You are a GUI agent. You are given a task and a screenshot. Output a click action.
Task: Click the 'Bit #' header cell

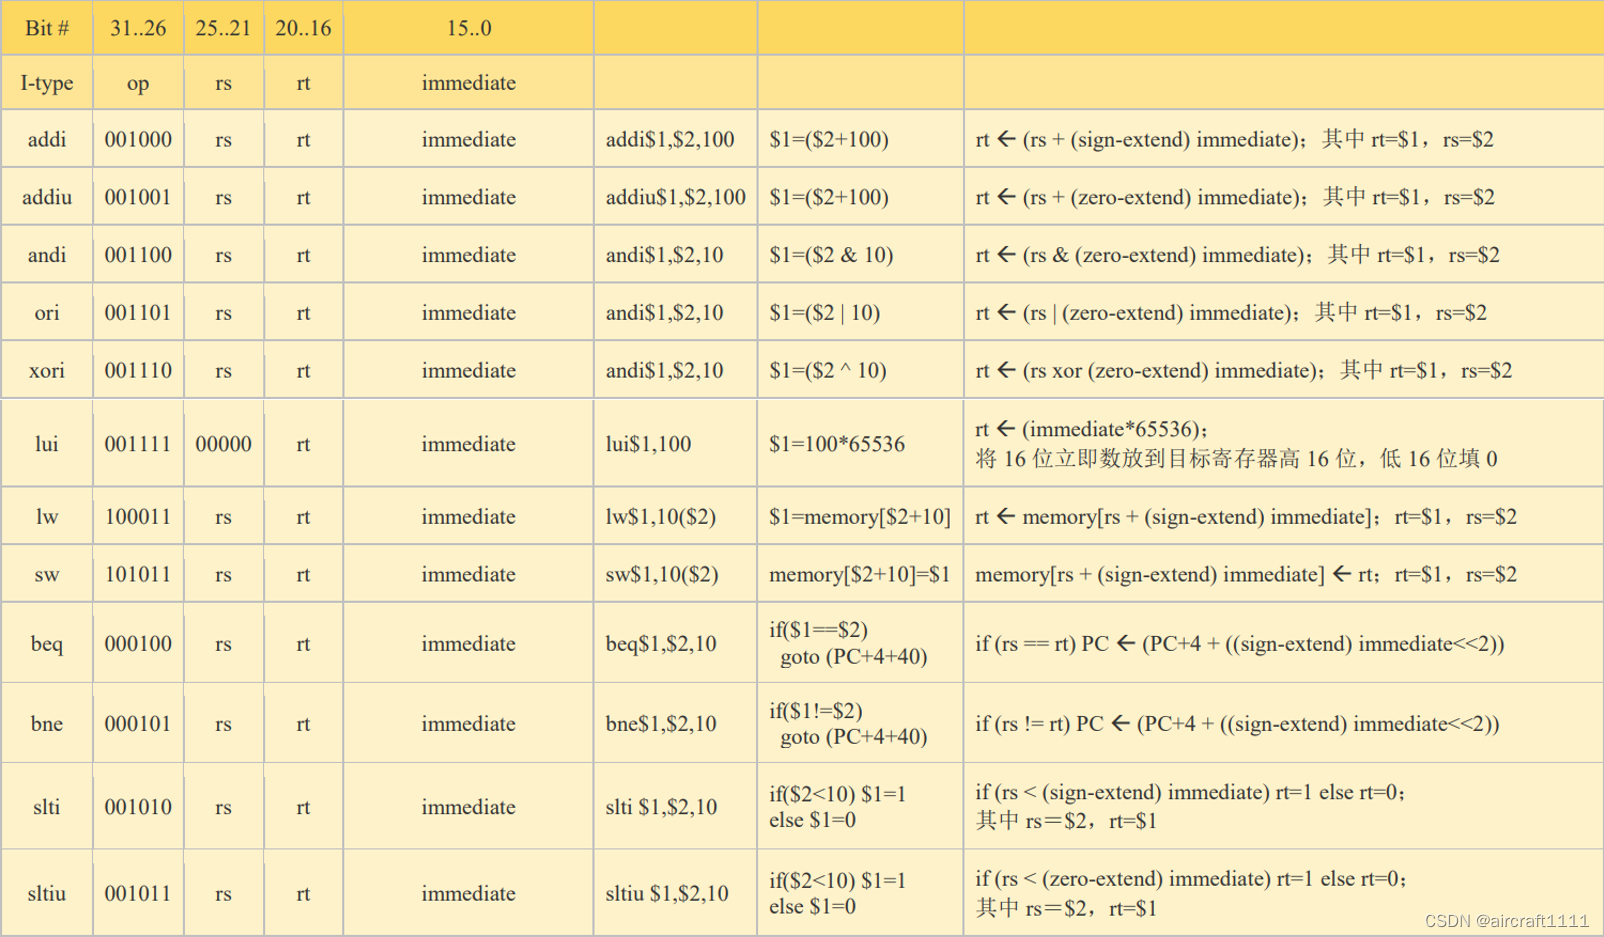coord(47,28)
